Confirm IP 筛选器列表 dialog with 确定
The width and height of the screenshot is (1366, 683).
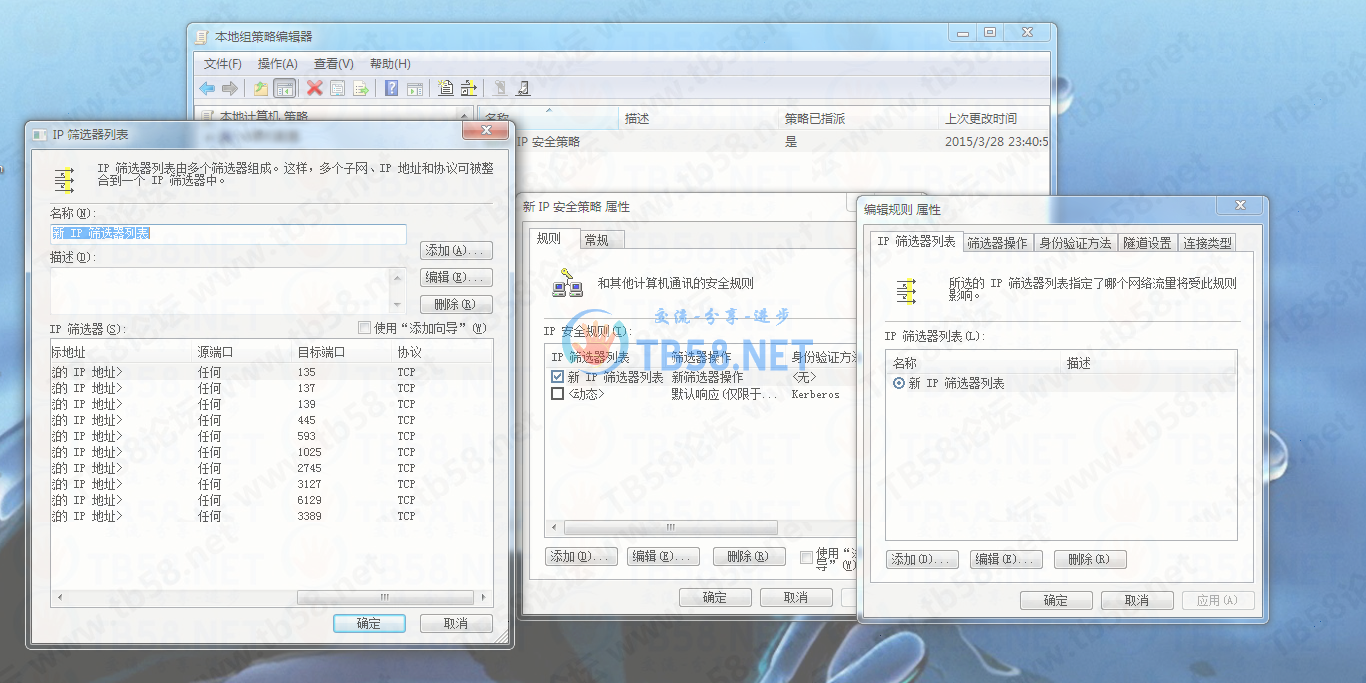[x=369, y=623]
